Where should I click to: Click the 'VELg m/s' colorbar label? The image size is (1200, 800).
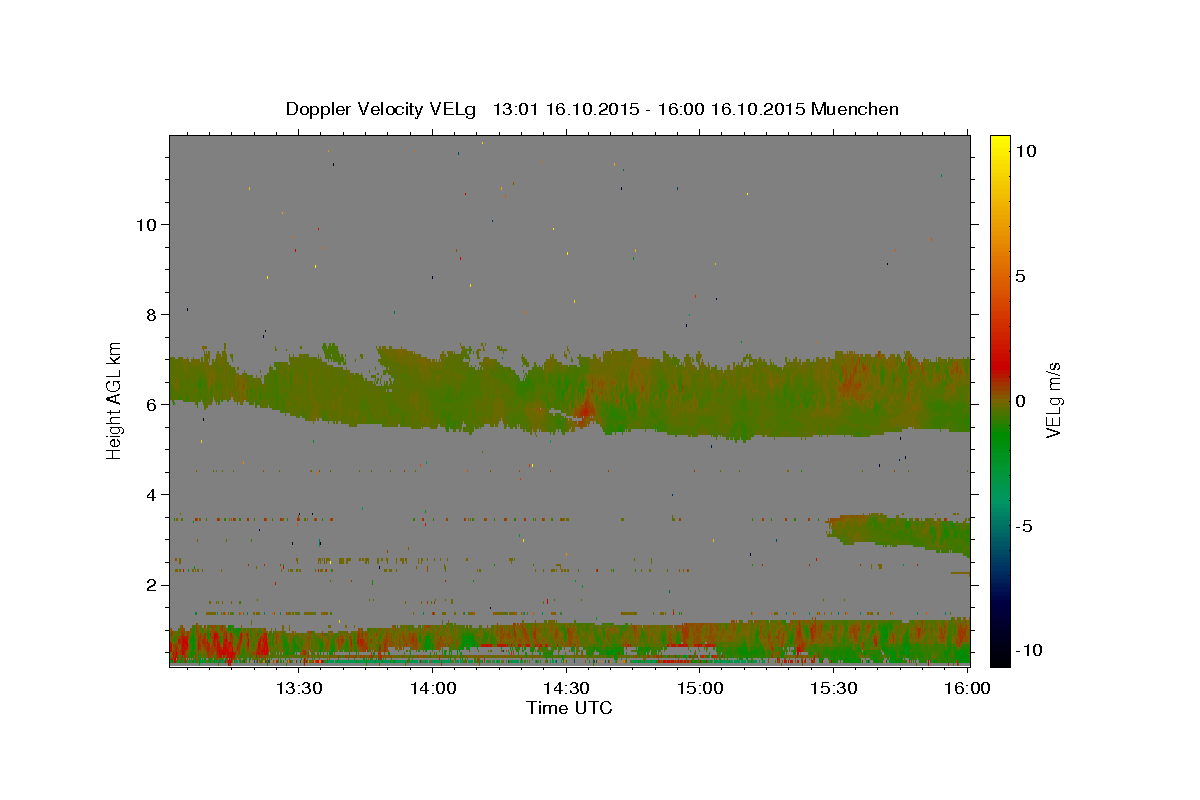1053,400
